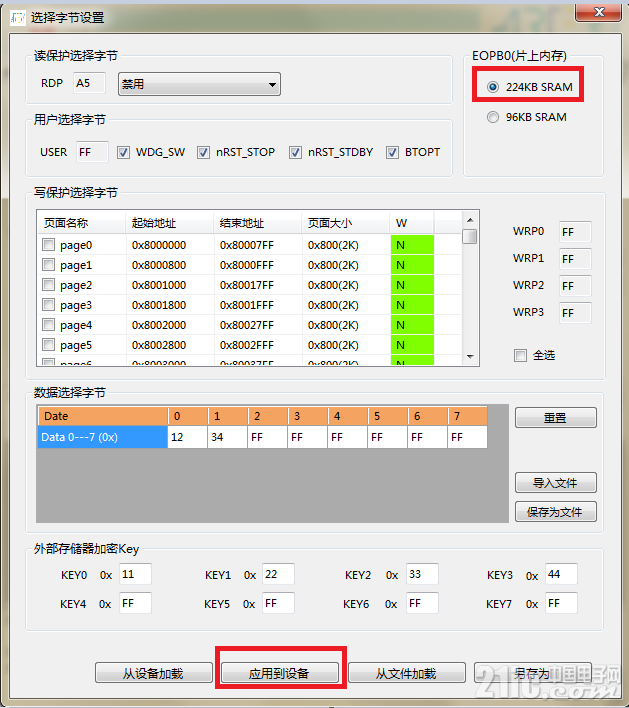This screenshot has height=708, width=629.
Task: Uncheck the nRST_STOP checkbox
Action: [x=203, y=153]
